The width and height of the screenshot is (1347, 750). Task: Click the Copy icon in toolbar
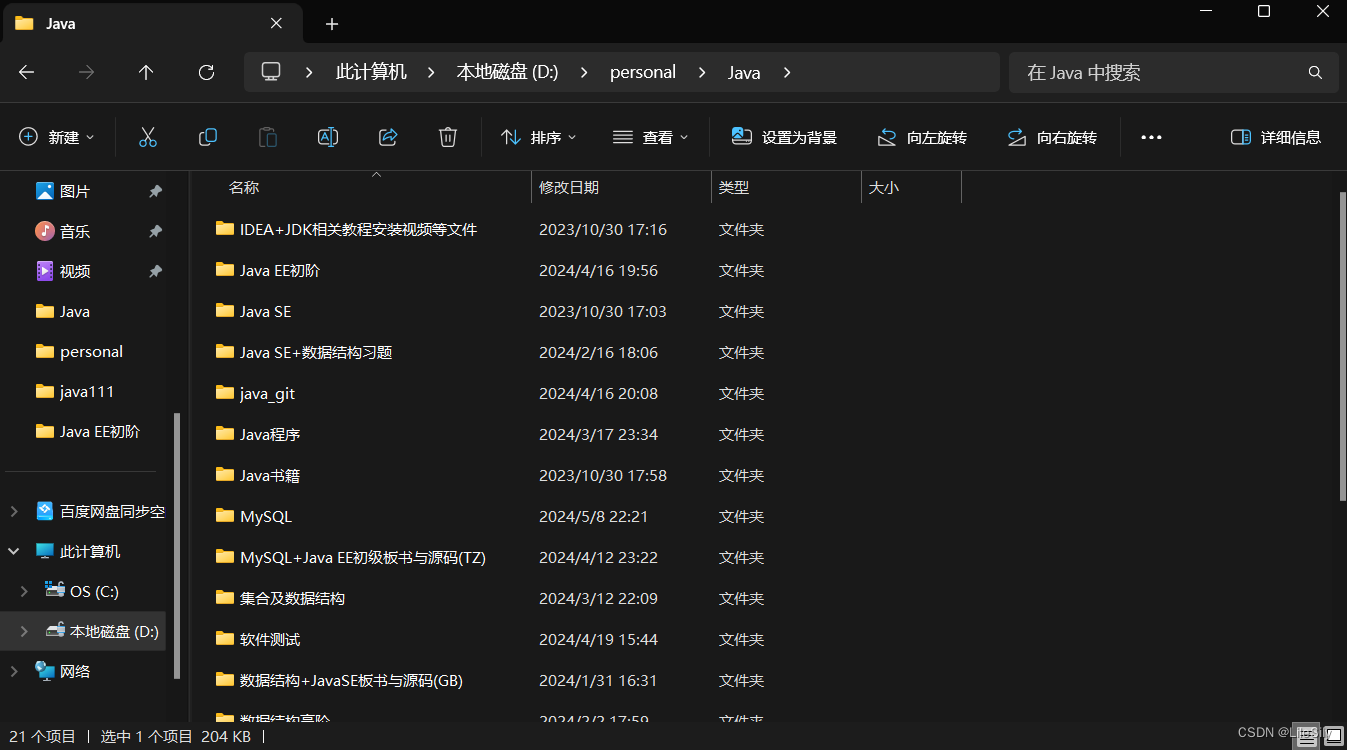[x=208, y=137]
